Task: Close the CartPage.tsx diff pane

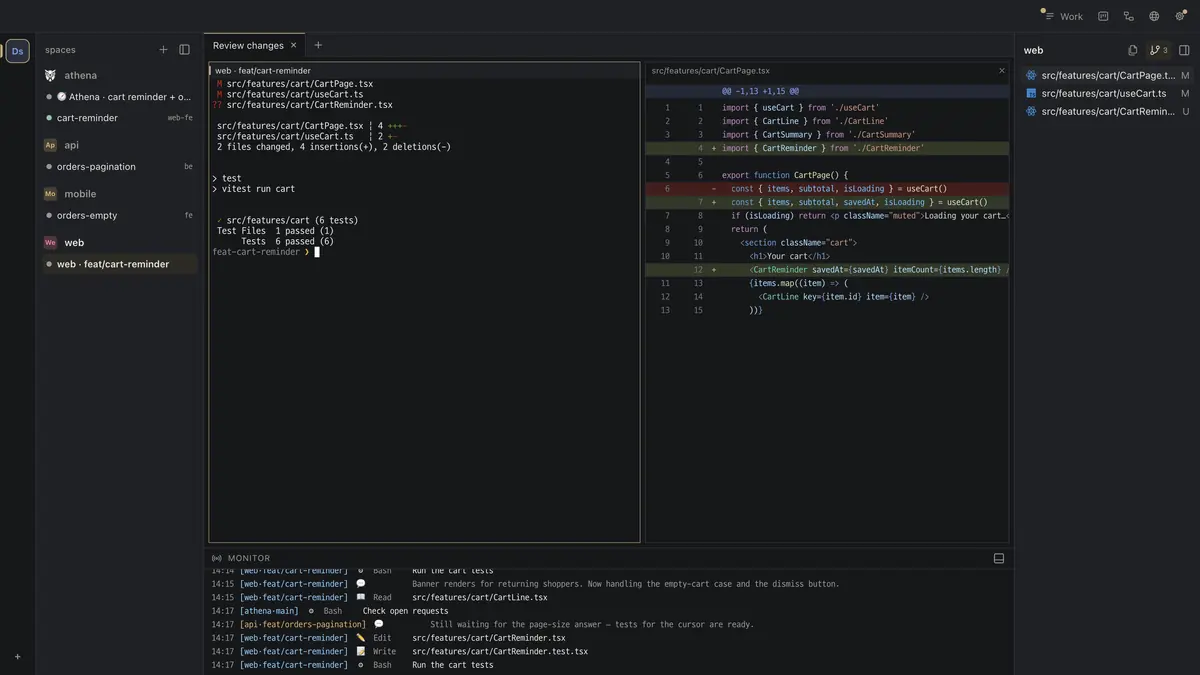Action: coord(1002,71)
